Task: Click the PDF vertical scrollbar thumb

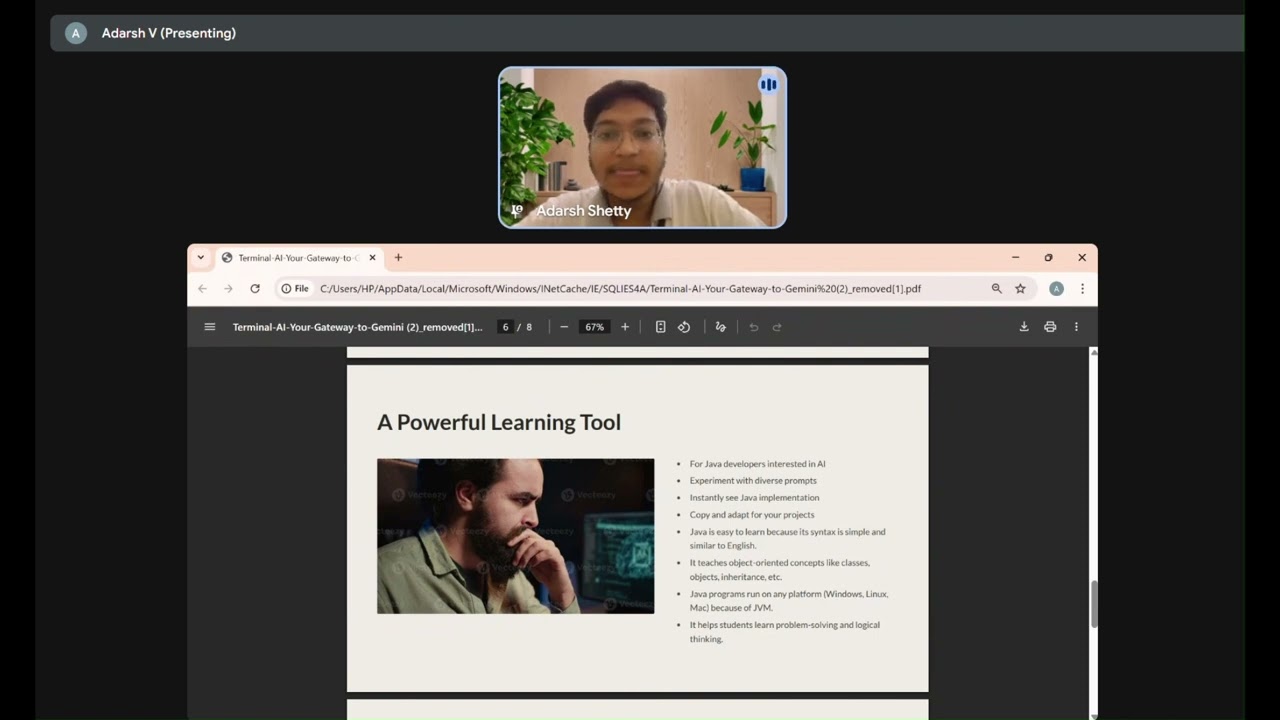Action: click(1094, 604)
